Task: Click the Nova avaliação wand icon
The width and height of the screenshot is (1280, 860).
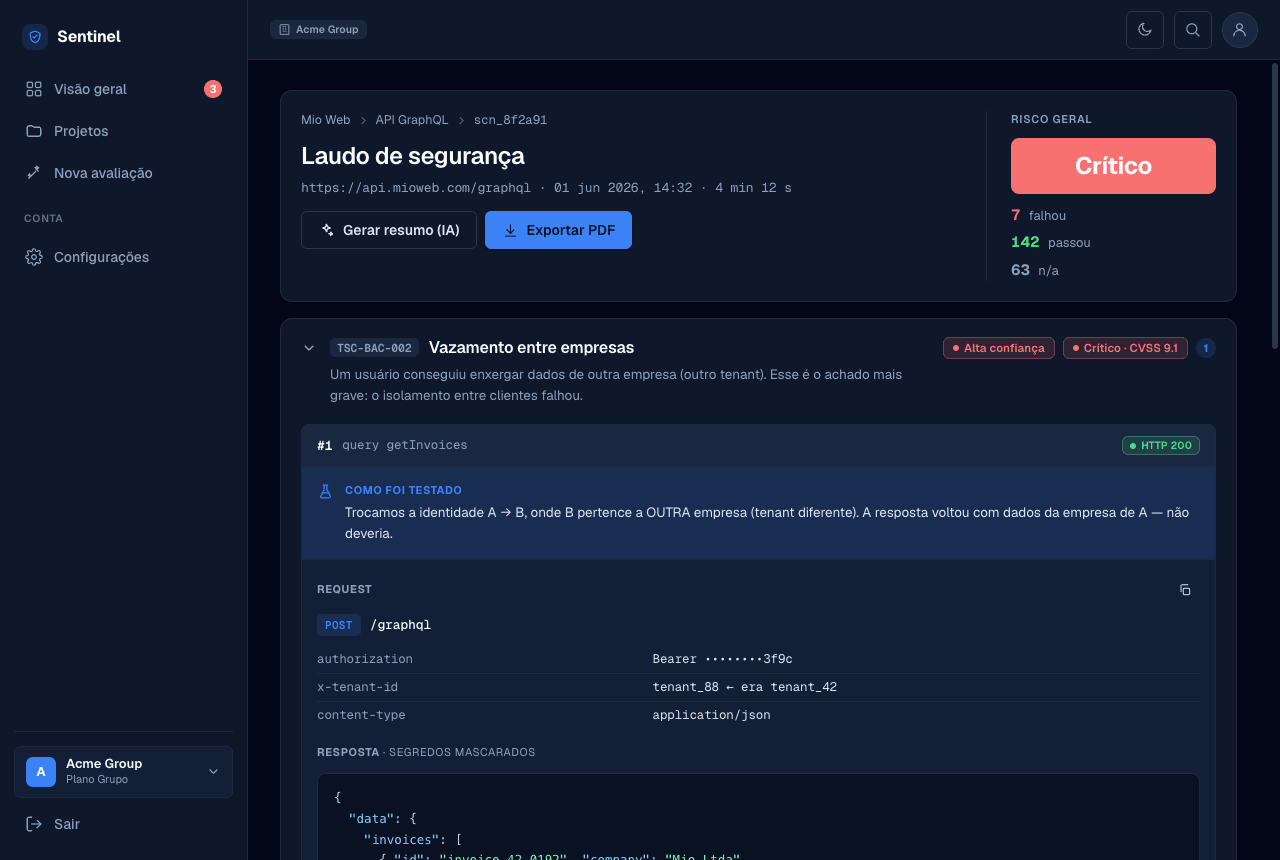Action: 34,173
